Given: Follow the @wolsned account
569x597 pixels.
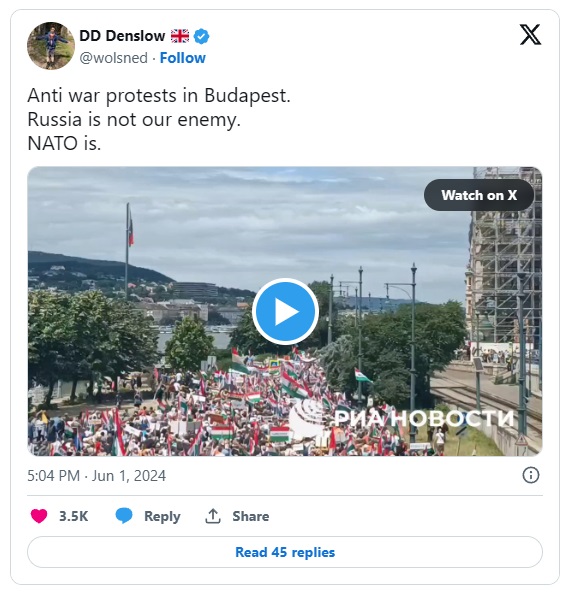Looking at the screenshot, I should coord(182,58).
